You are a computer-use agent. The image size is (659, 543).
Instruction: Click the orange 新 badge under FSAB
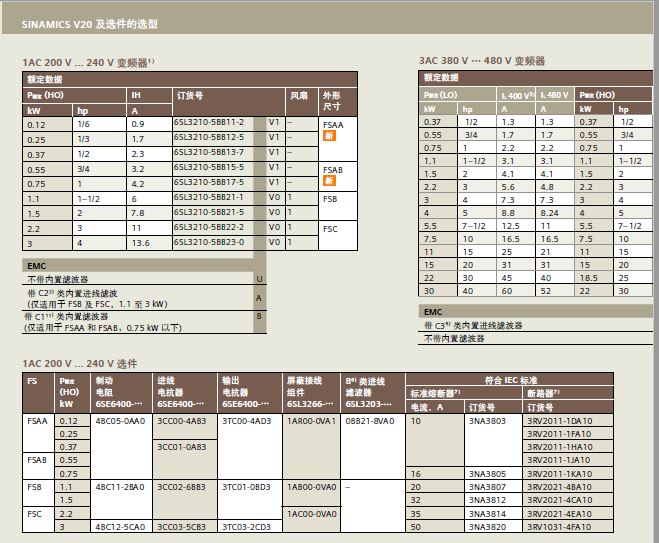[x=329, y=181]
